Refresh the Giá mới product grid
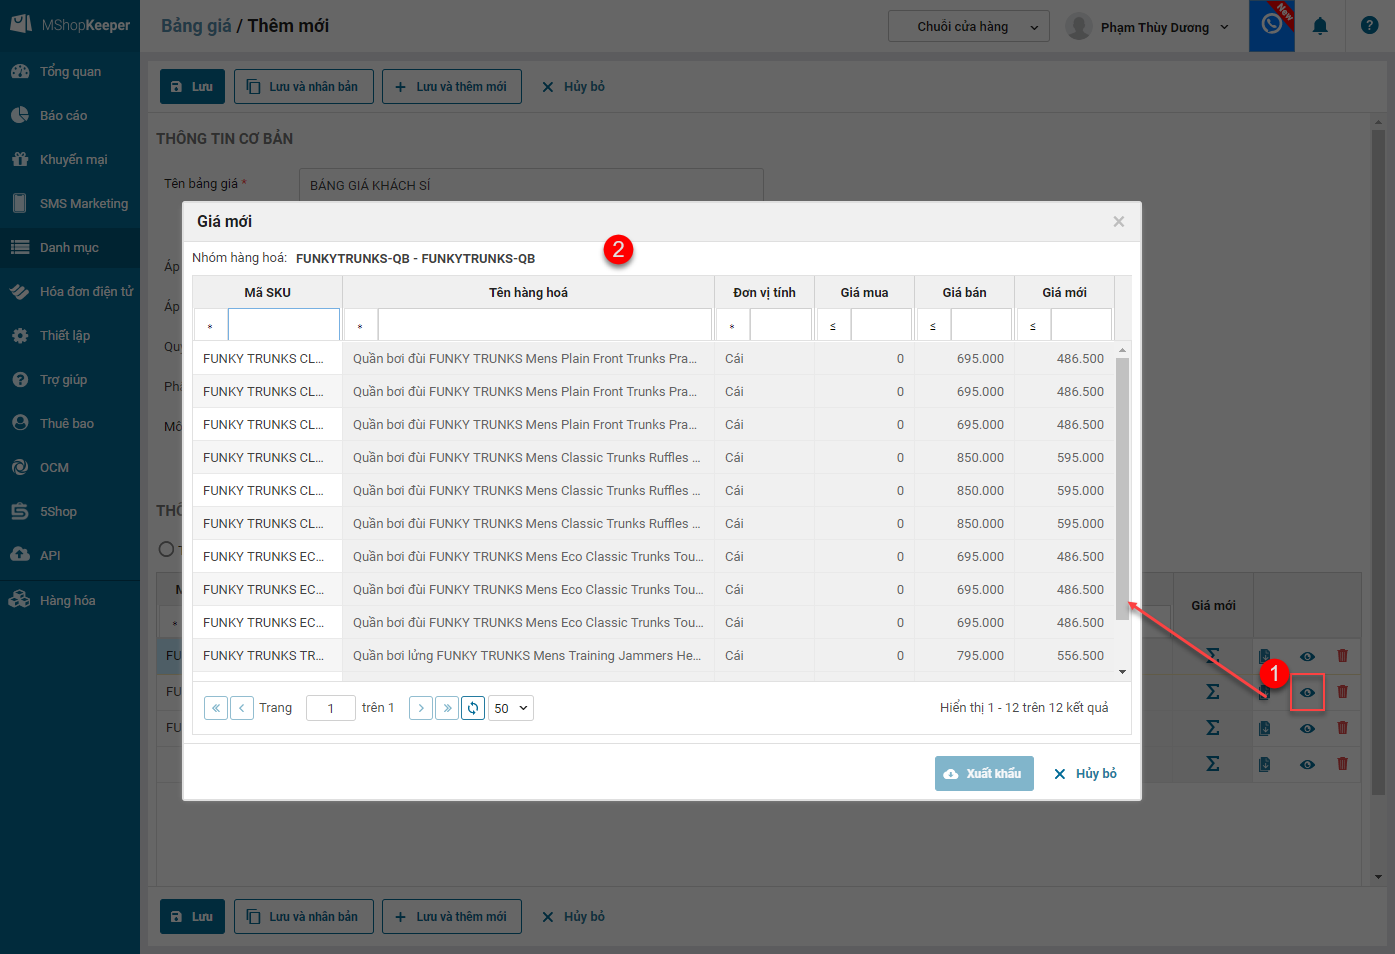The height and width of the screenshot is (954, 1395). (473, 708)
